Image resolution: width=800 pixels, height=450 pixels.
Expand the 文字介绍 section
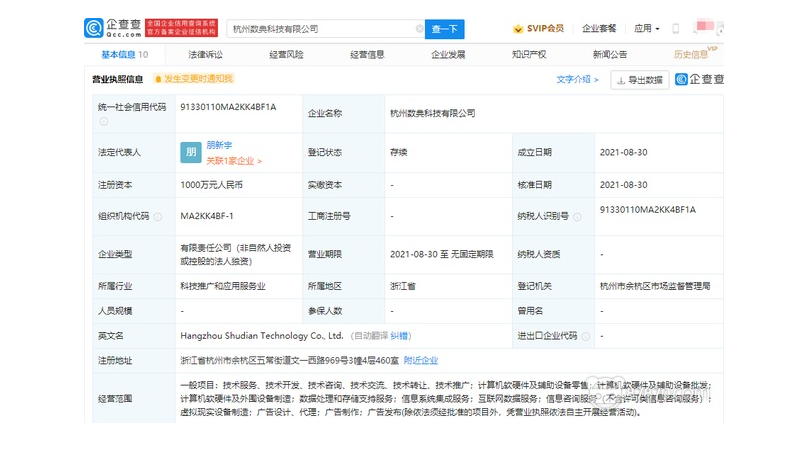577,80
